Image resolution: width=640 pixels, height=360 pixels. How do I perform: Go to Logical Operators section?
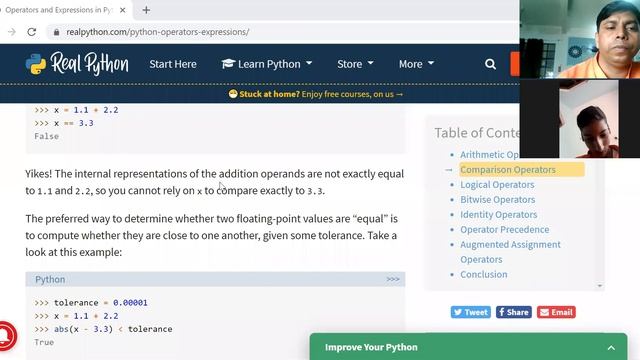pyautogui.click(x=497, y=184)
